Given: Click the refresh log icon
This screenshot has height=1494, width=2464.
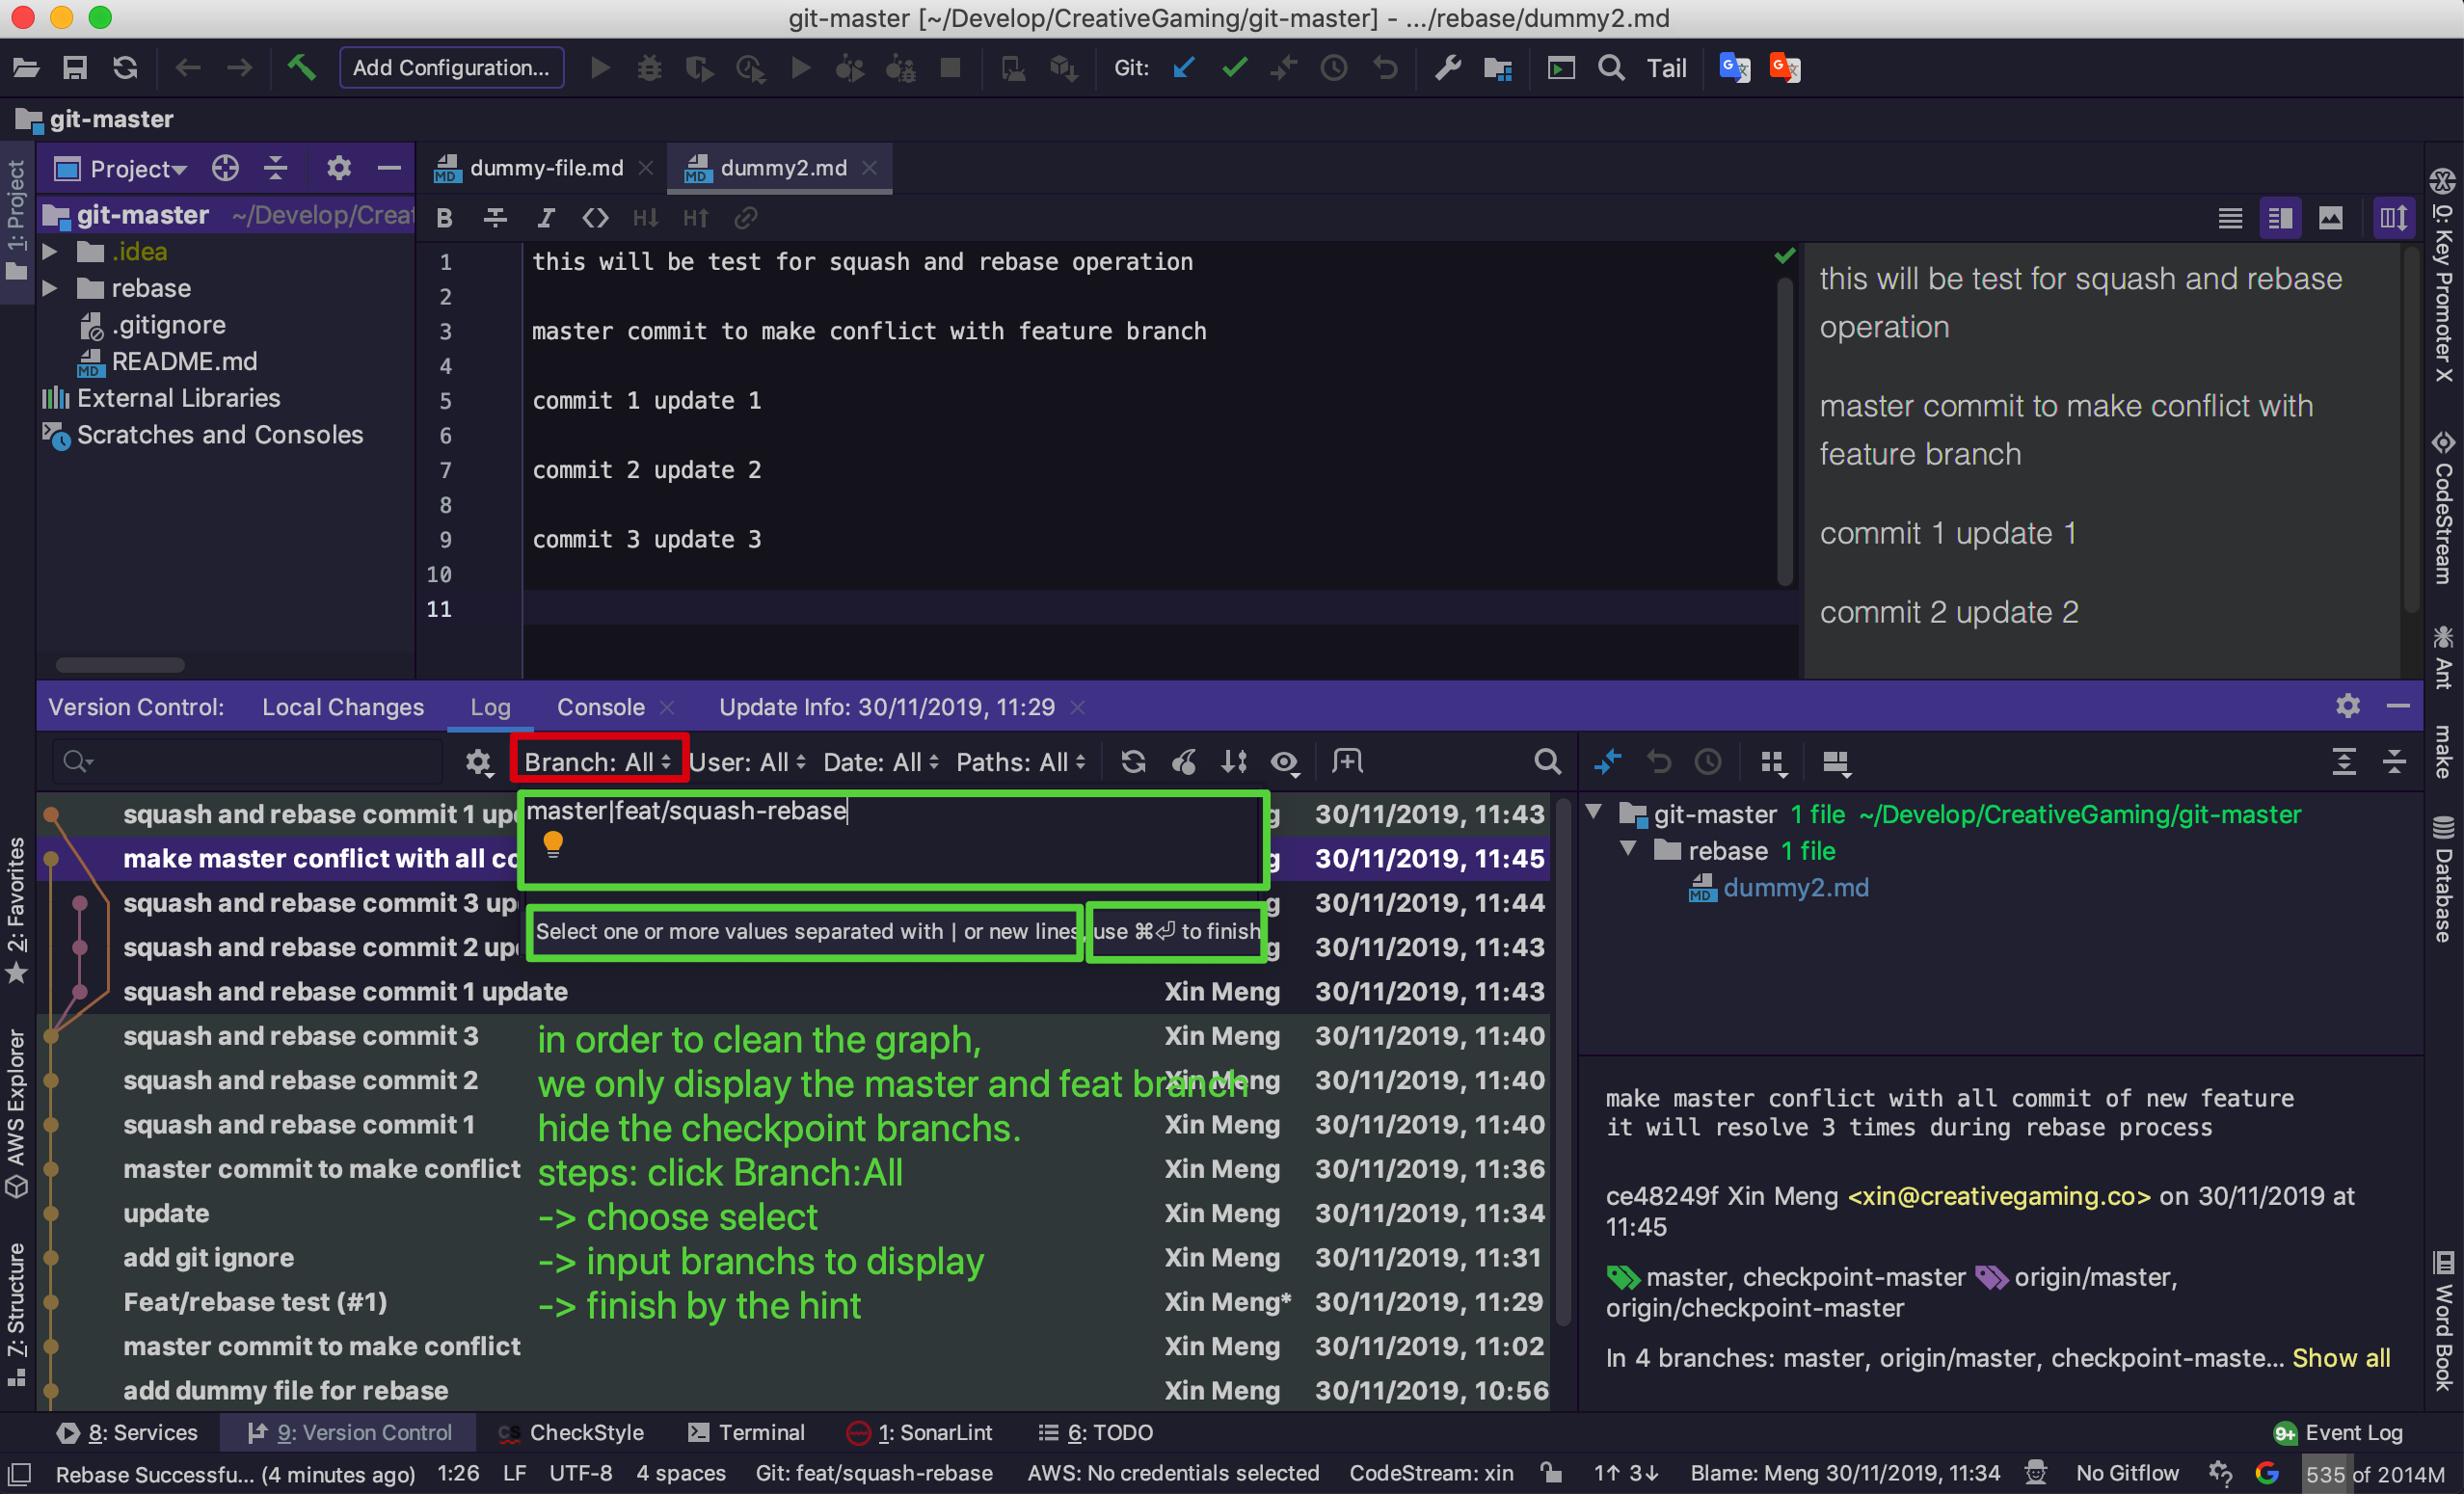Looking at the screenshot, I should point(1133,762).
